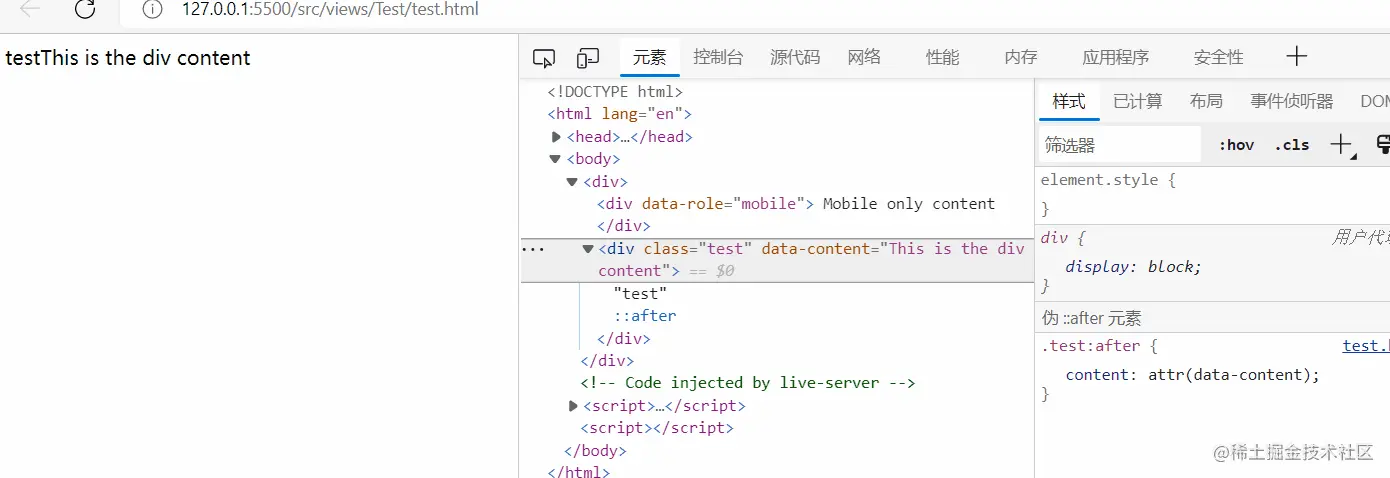Select the live-server injected comment line

748,383
